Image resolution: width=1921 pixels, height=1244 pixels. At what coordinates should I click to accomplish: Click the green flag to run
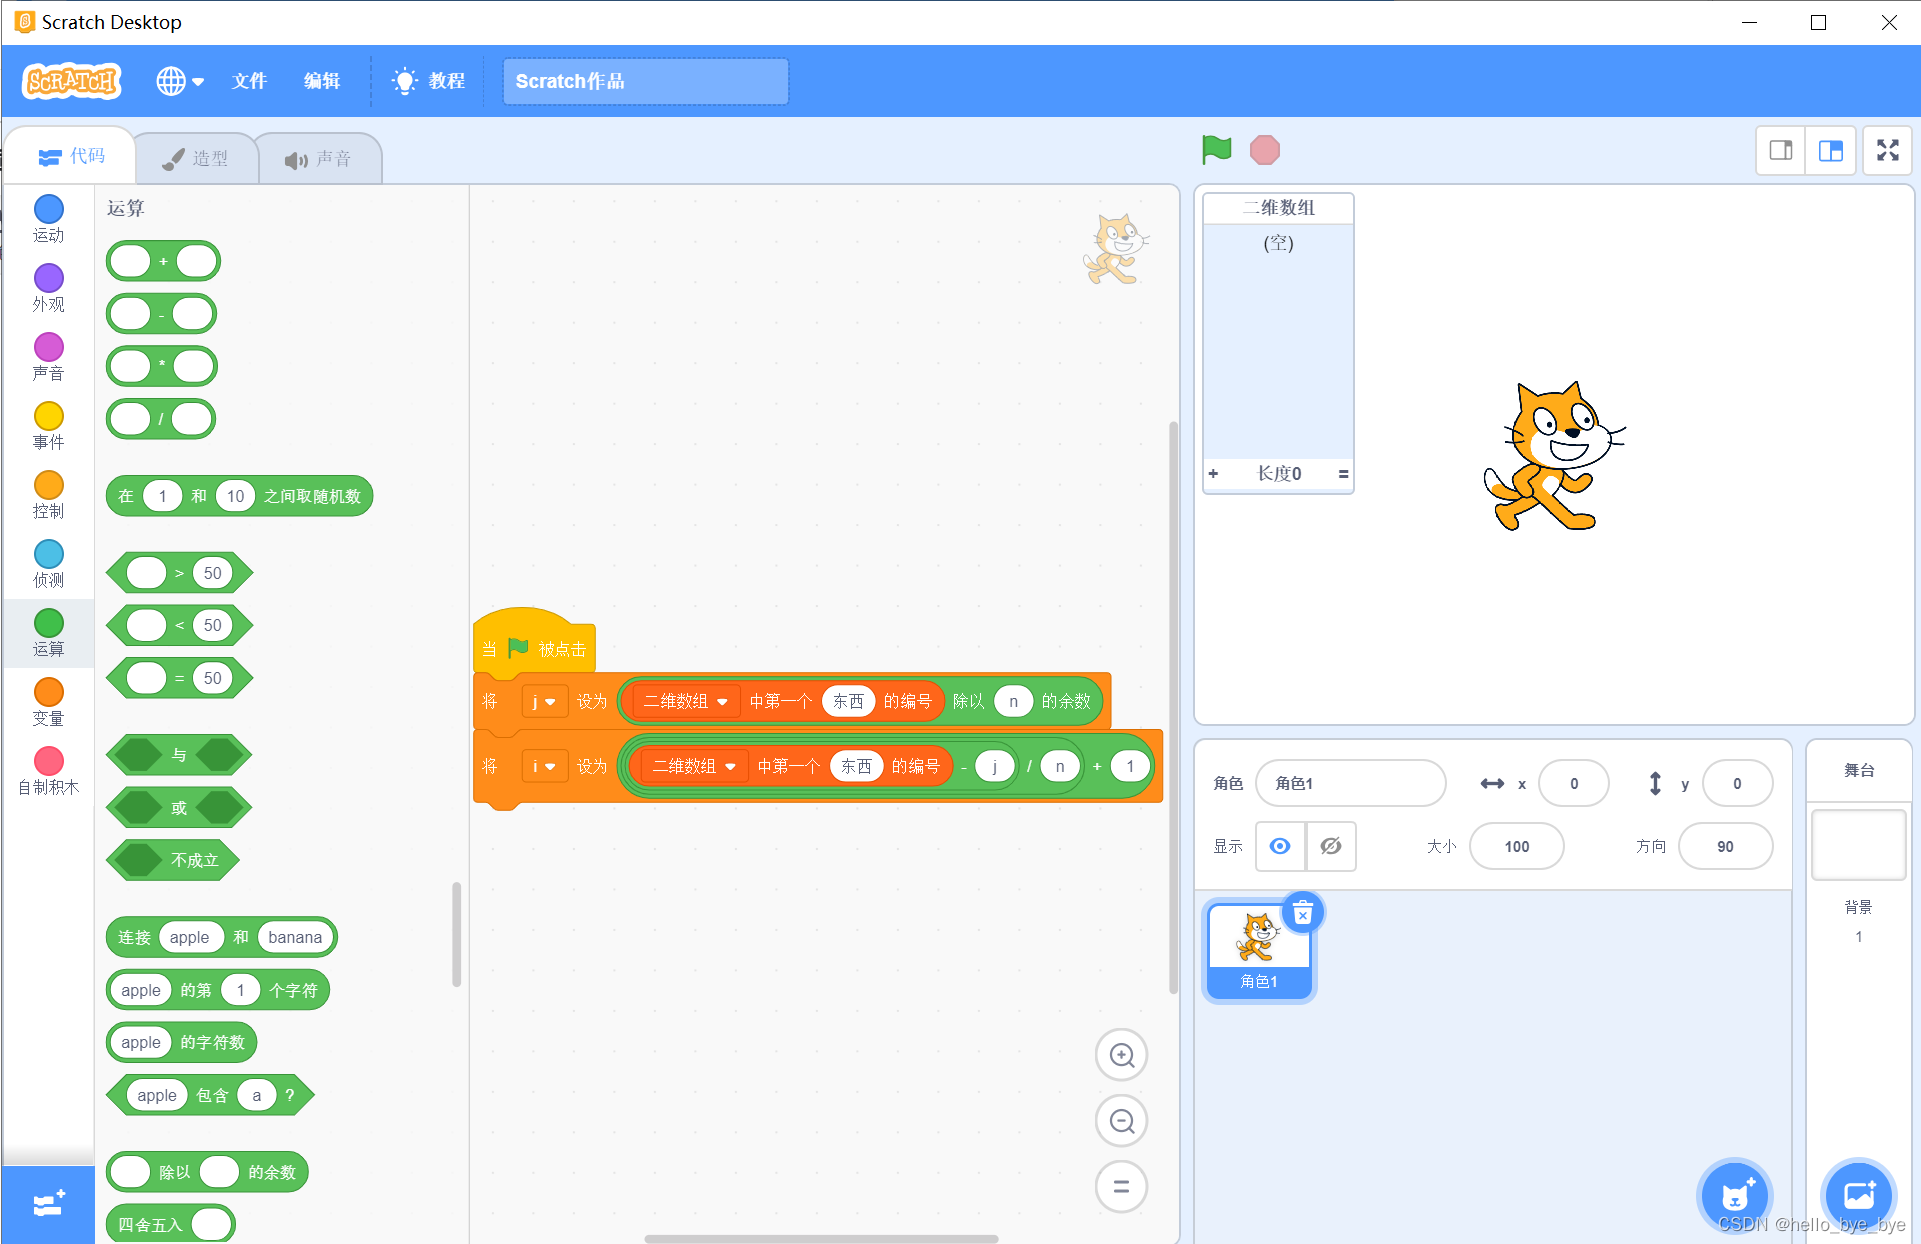1216,150
